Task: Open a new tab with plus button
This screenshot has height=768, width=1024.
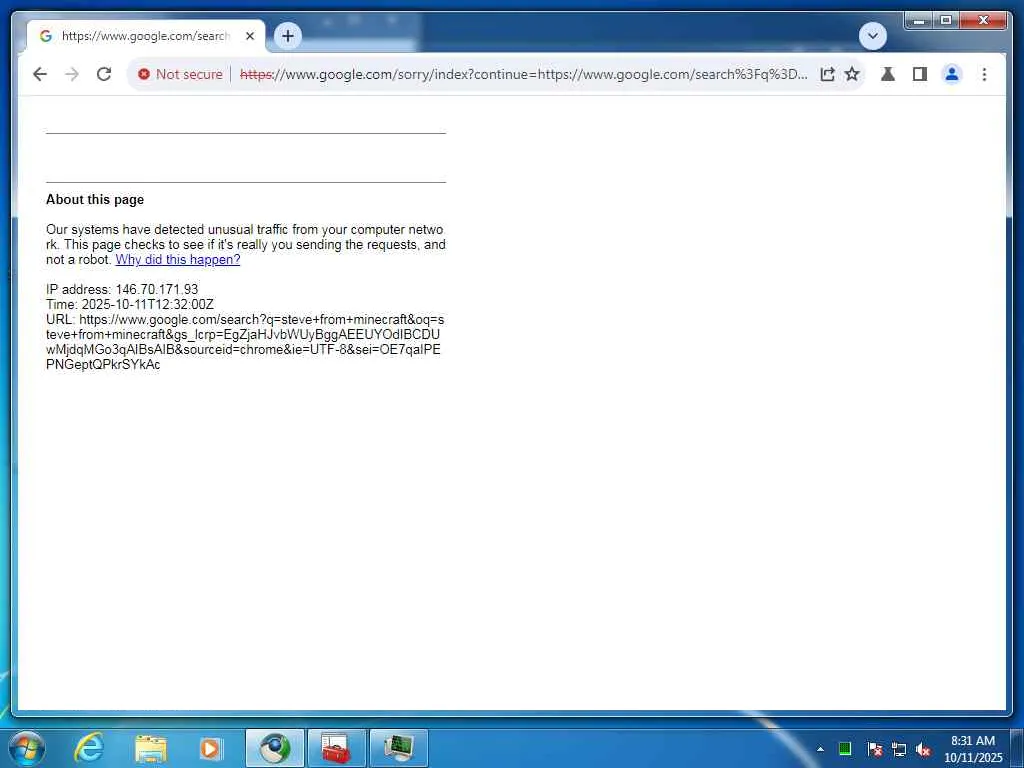Action: click(x=288, y=36)
